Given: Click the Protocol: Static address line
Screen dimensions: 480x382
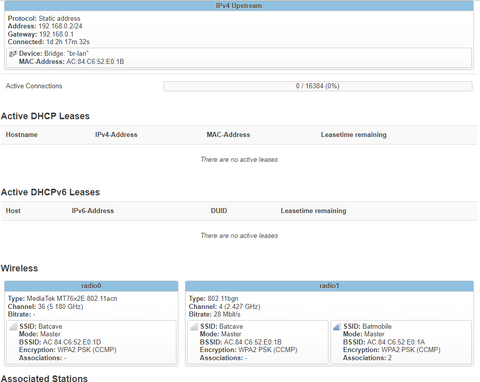Looking at the screenshot, I should [44, 18].
